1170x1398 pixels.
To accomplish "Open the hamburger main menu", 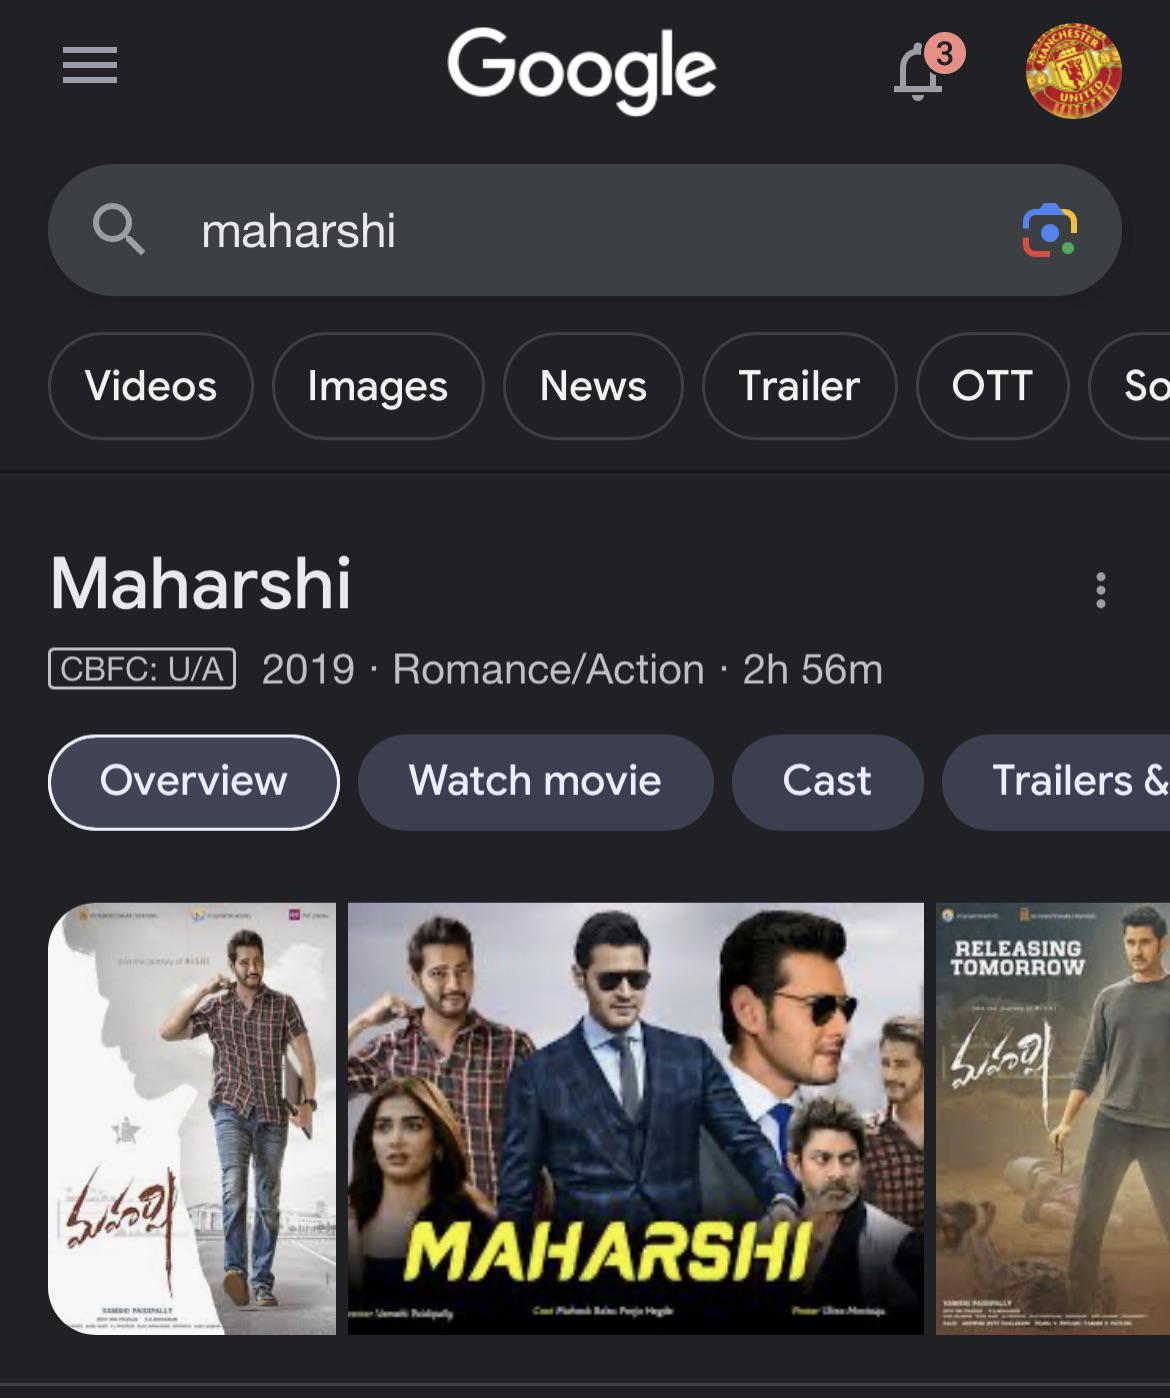I will [90, 66].
